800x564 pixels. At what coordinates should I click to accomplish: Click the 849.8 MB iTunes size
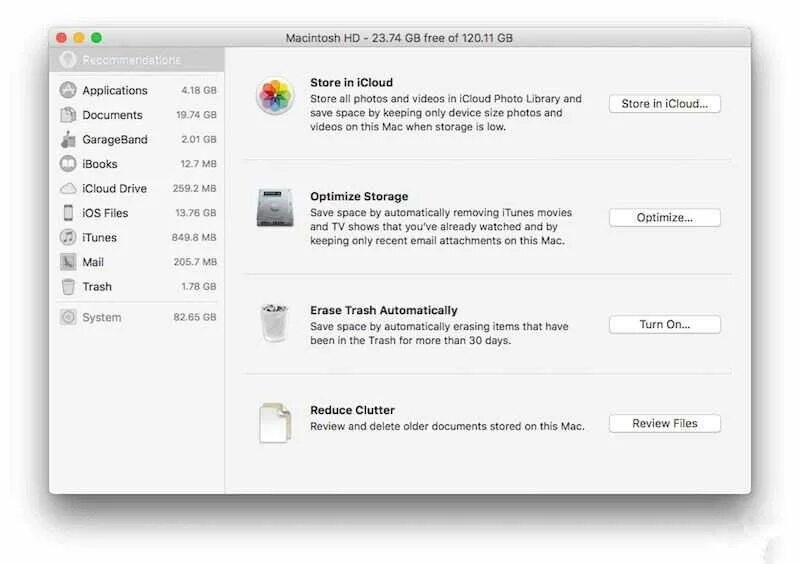[x=194, y=237]
